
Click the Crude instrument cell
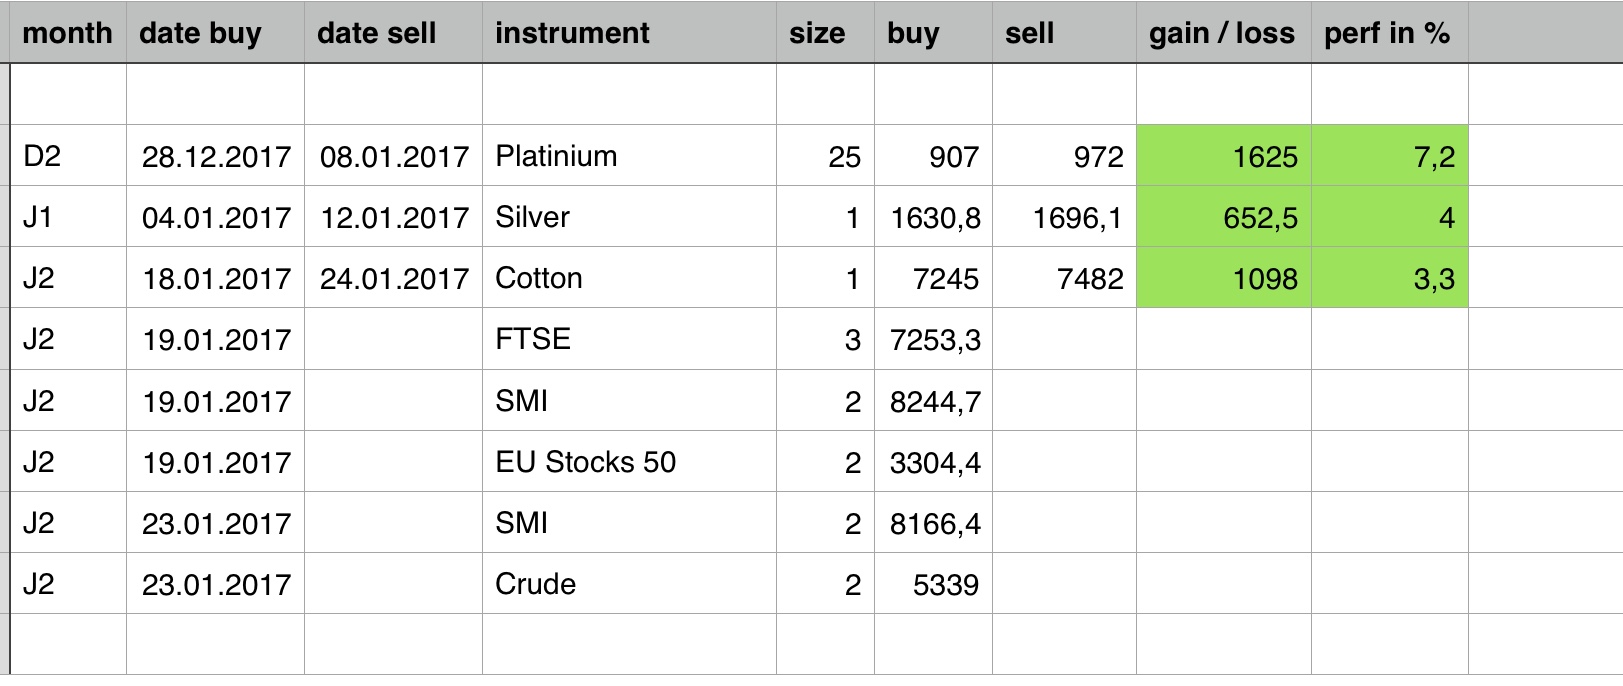536,584
